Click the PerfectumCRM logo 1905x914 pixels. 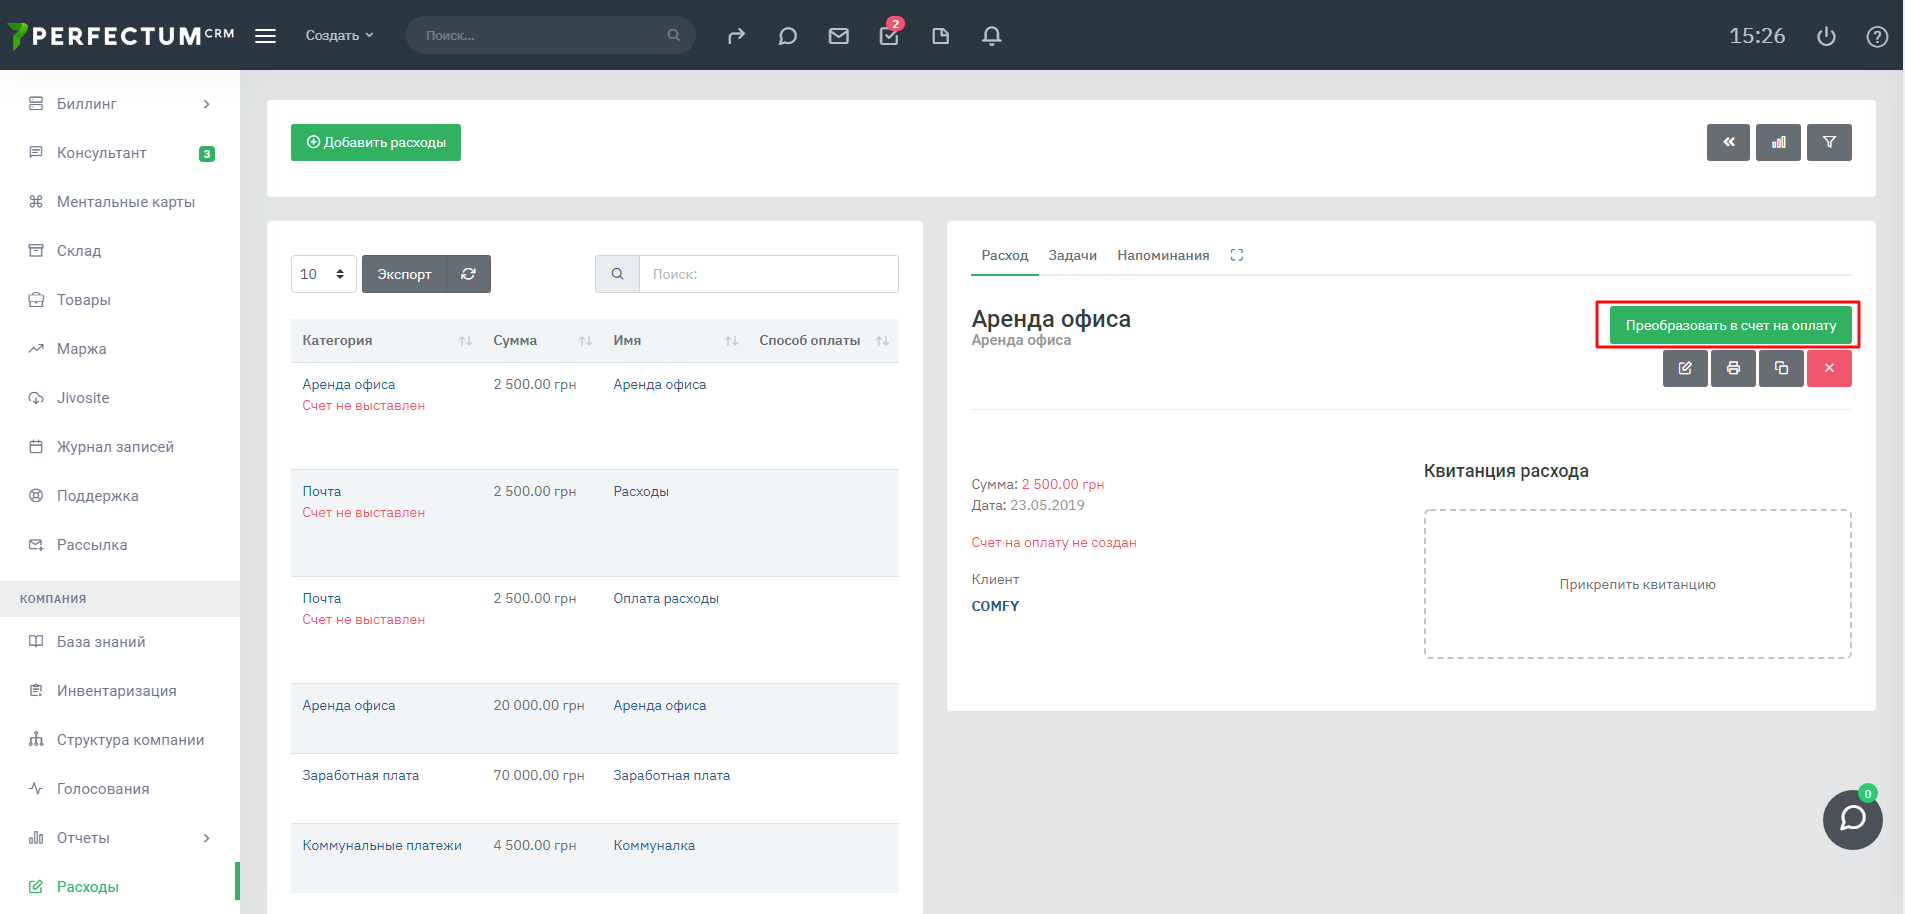click(x=121, y=36)
